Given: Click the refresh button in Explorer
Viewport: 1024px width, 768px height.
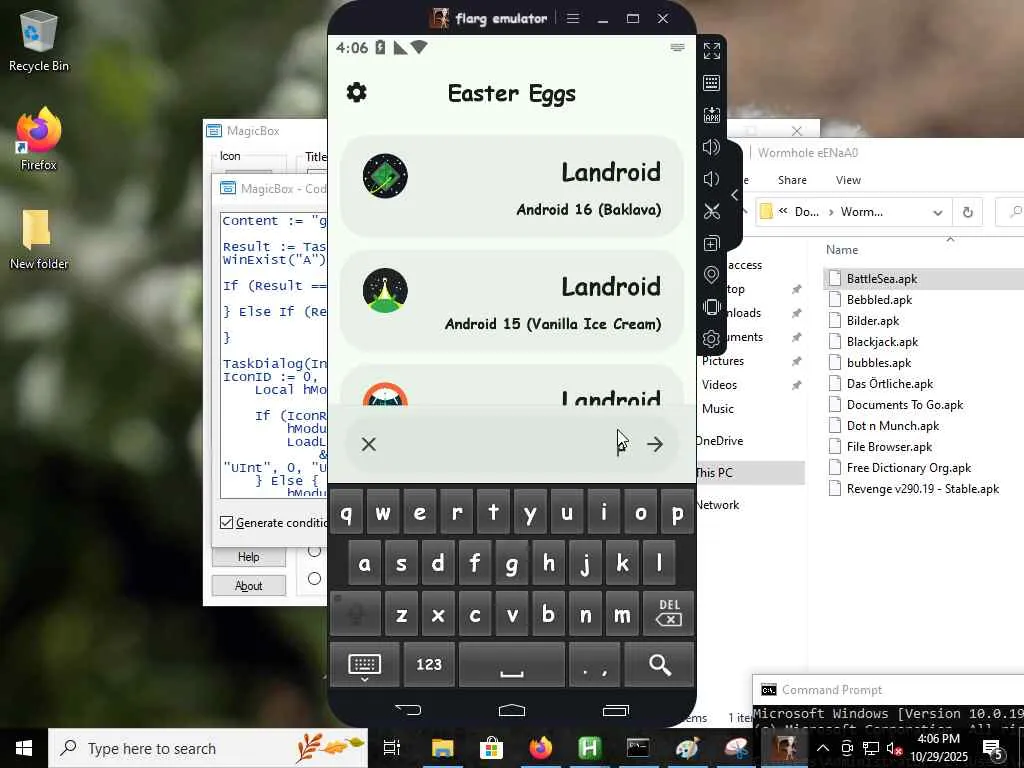Looking at the screenshot, I should coord(968,212).
